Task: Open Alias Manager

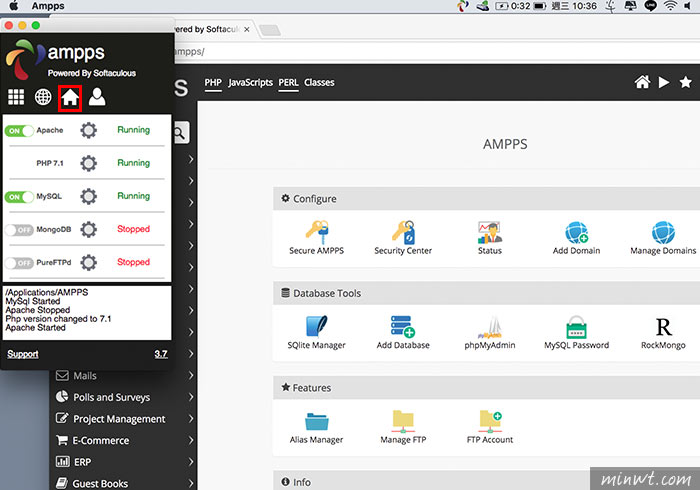Action: [317, 427]
